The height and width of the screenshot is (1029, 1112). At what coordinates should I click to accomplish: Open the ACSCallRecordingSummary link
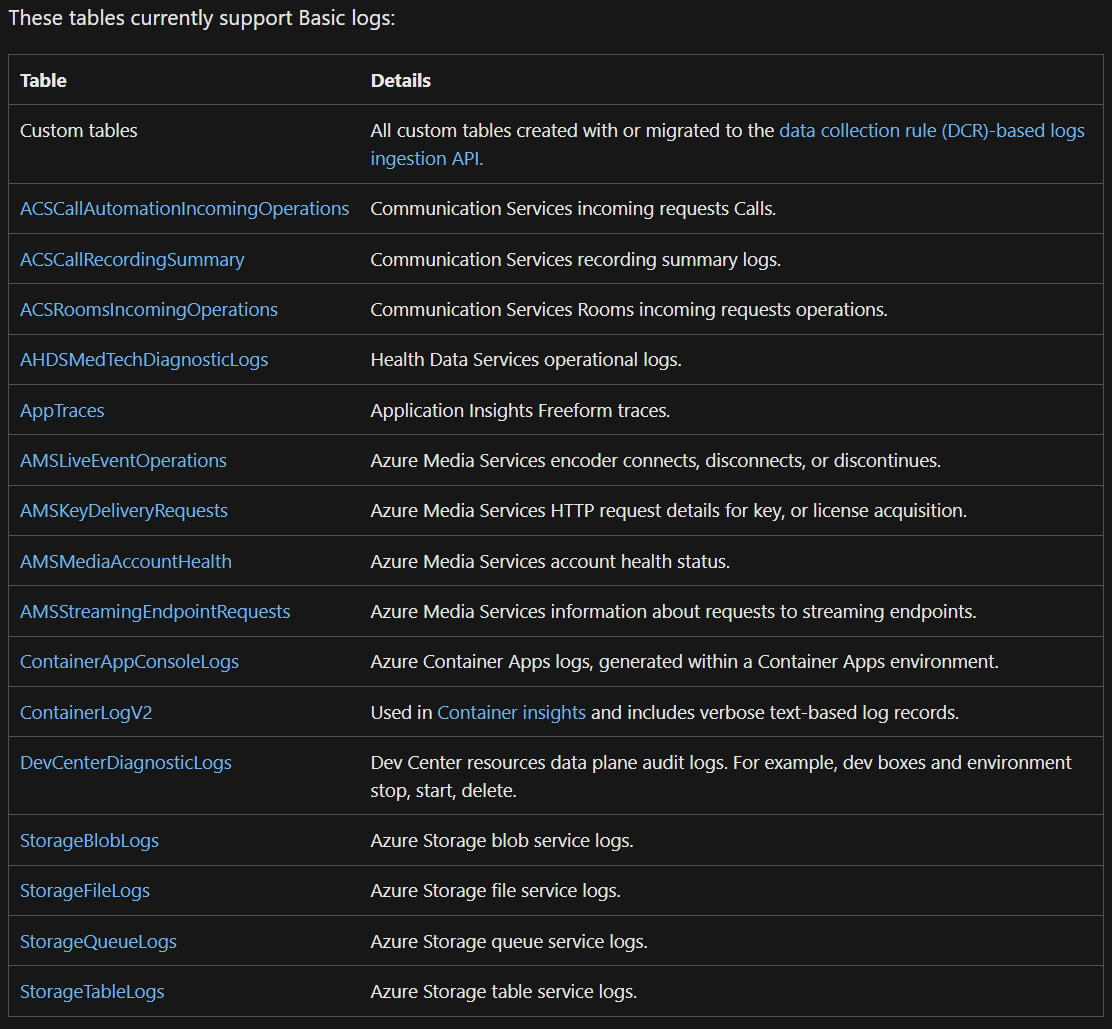click(132, 260)
